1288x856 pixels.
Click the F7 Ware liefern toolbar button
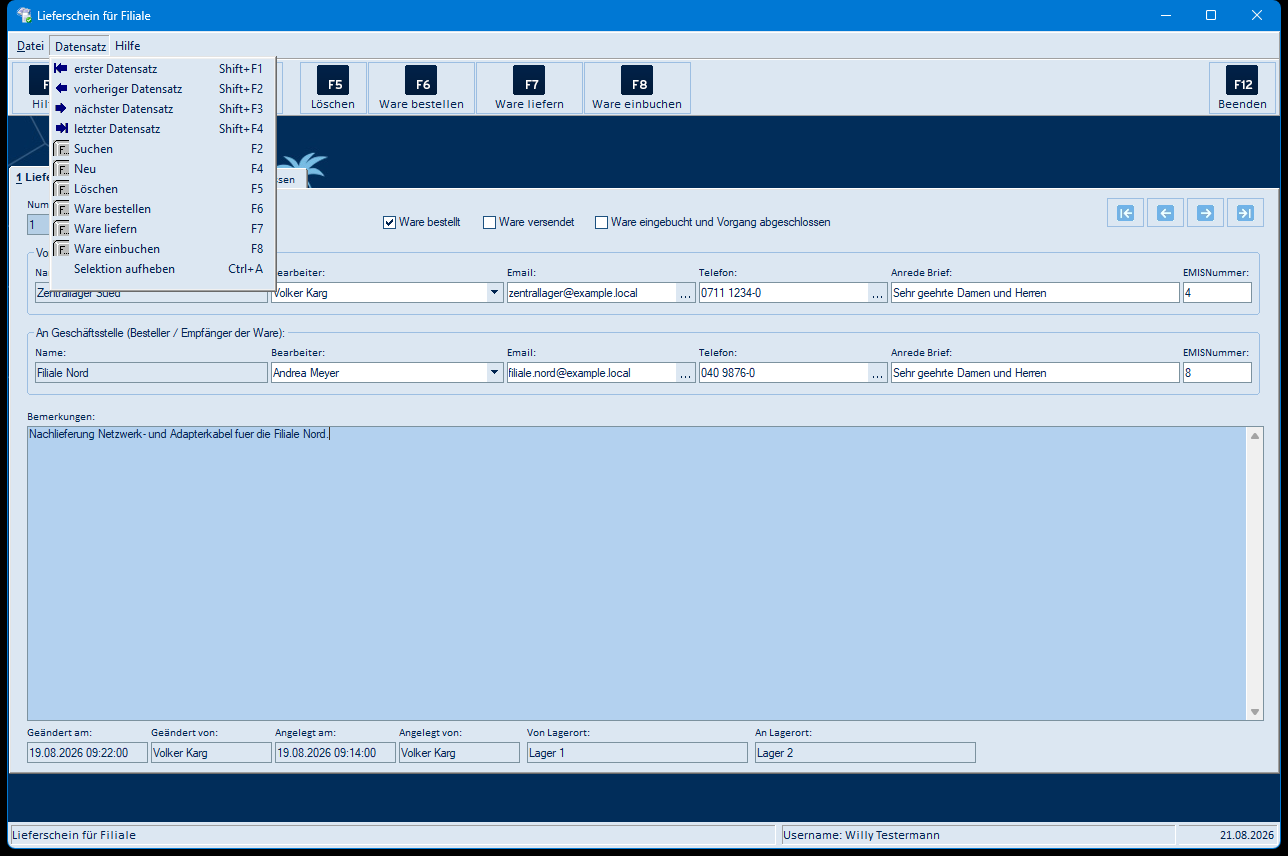pyautogui.click(x=529, y=88)
